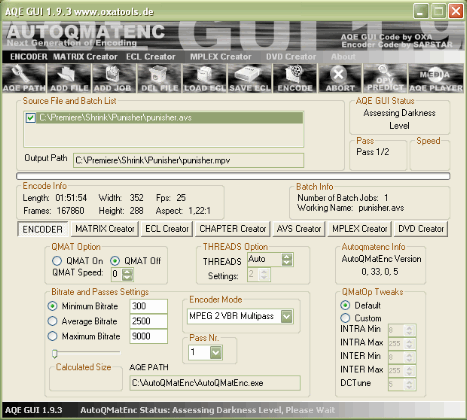The height and width of the screenshot is (420, 467).
Task: Select the QMAT On radio button
Action: [57, 261]
